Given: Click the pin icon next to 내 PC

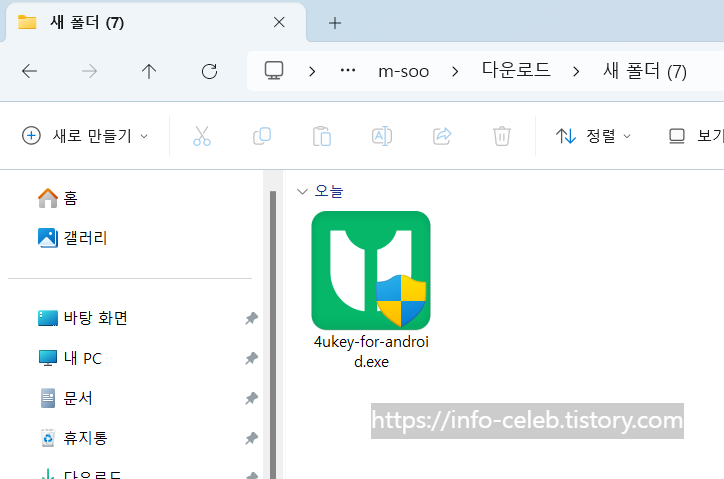Looking at the screenshot, I should [x=251, y=358].
